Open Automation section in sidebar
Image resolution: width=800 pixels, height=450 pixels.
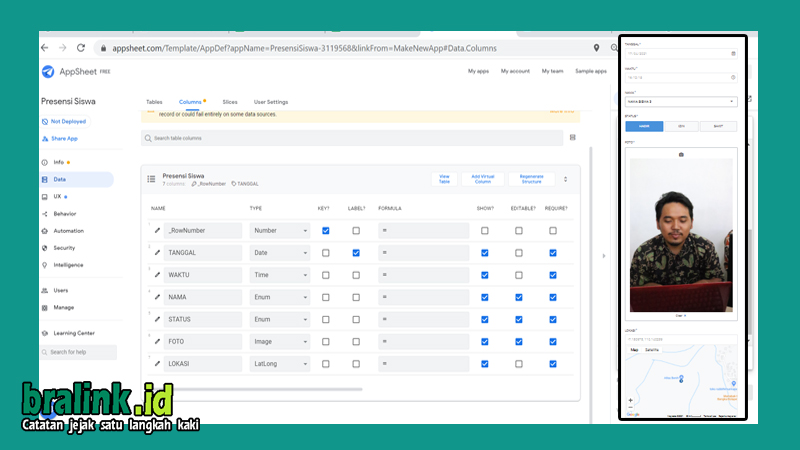(x=68, y=231)
